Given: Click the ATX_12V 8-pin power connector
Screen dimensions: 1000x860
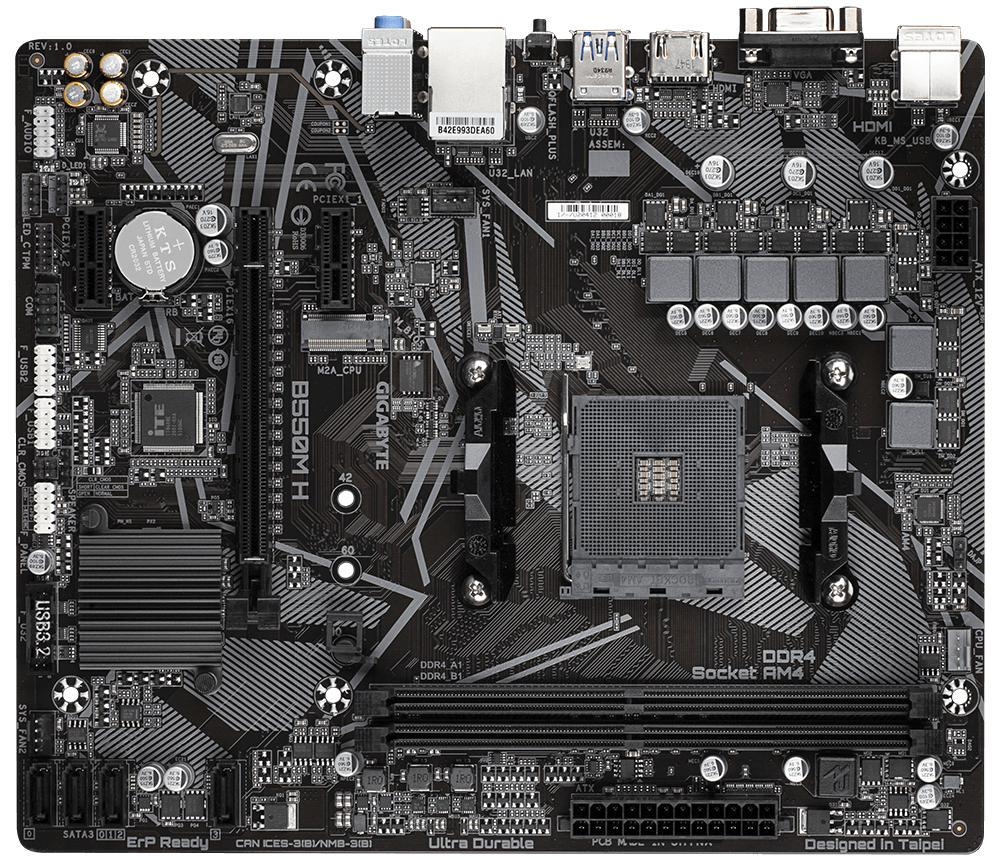Looking at the screenshot, I should 950,232.
